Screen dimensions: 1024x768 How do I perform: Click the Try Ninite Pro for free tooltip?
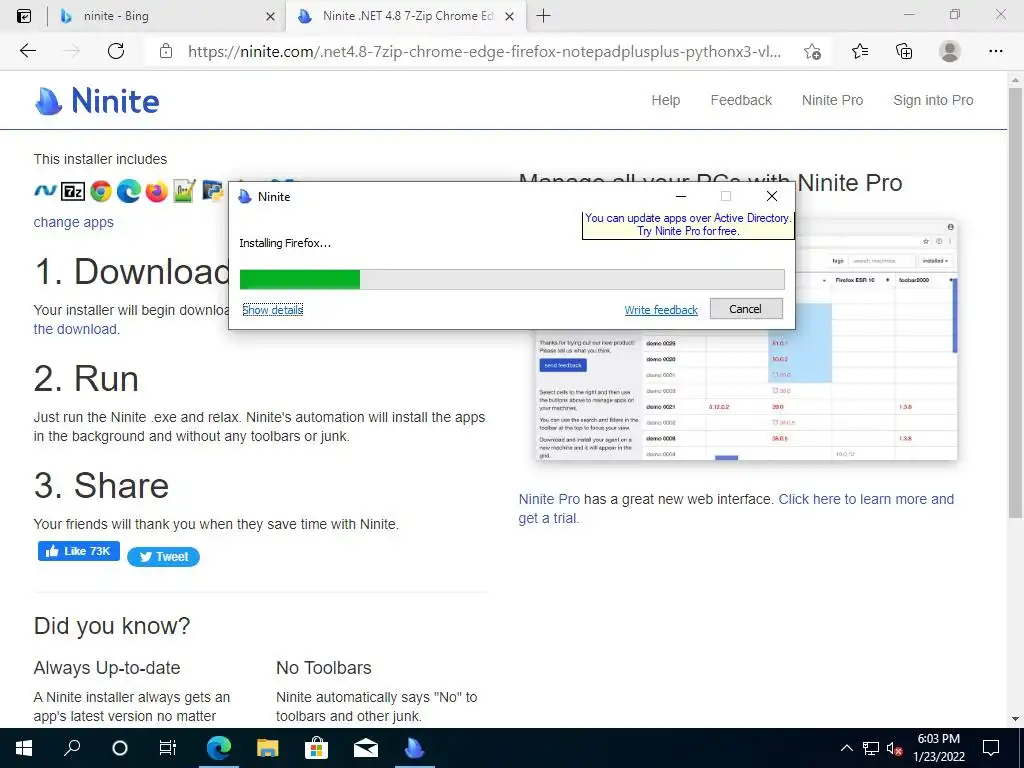[688, 225]
